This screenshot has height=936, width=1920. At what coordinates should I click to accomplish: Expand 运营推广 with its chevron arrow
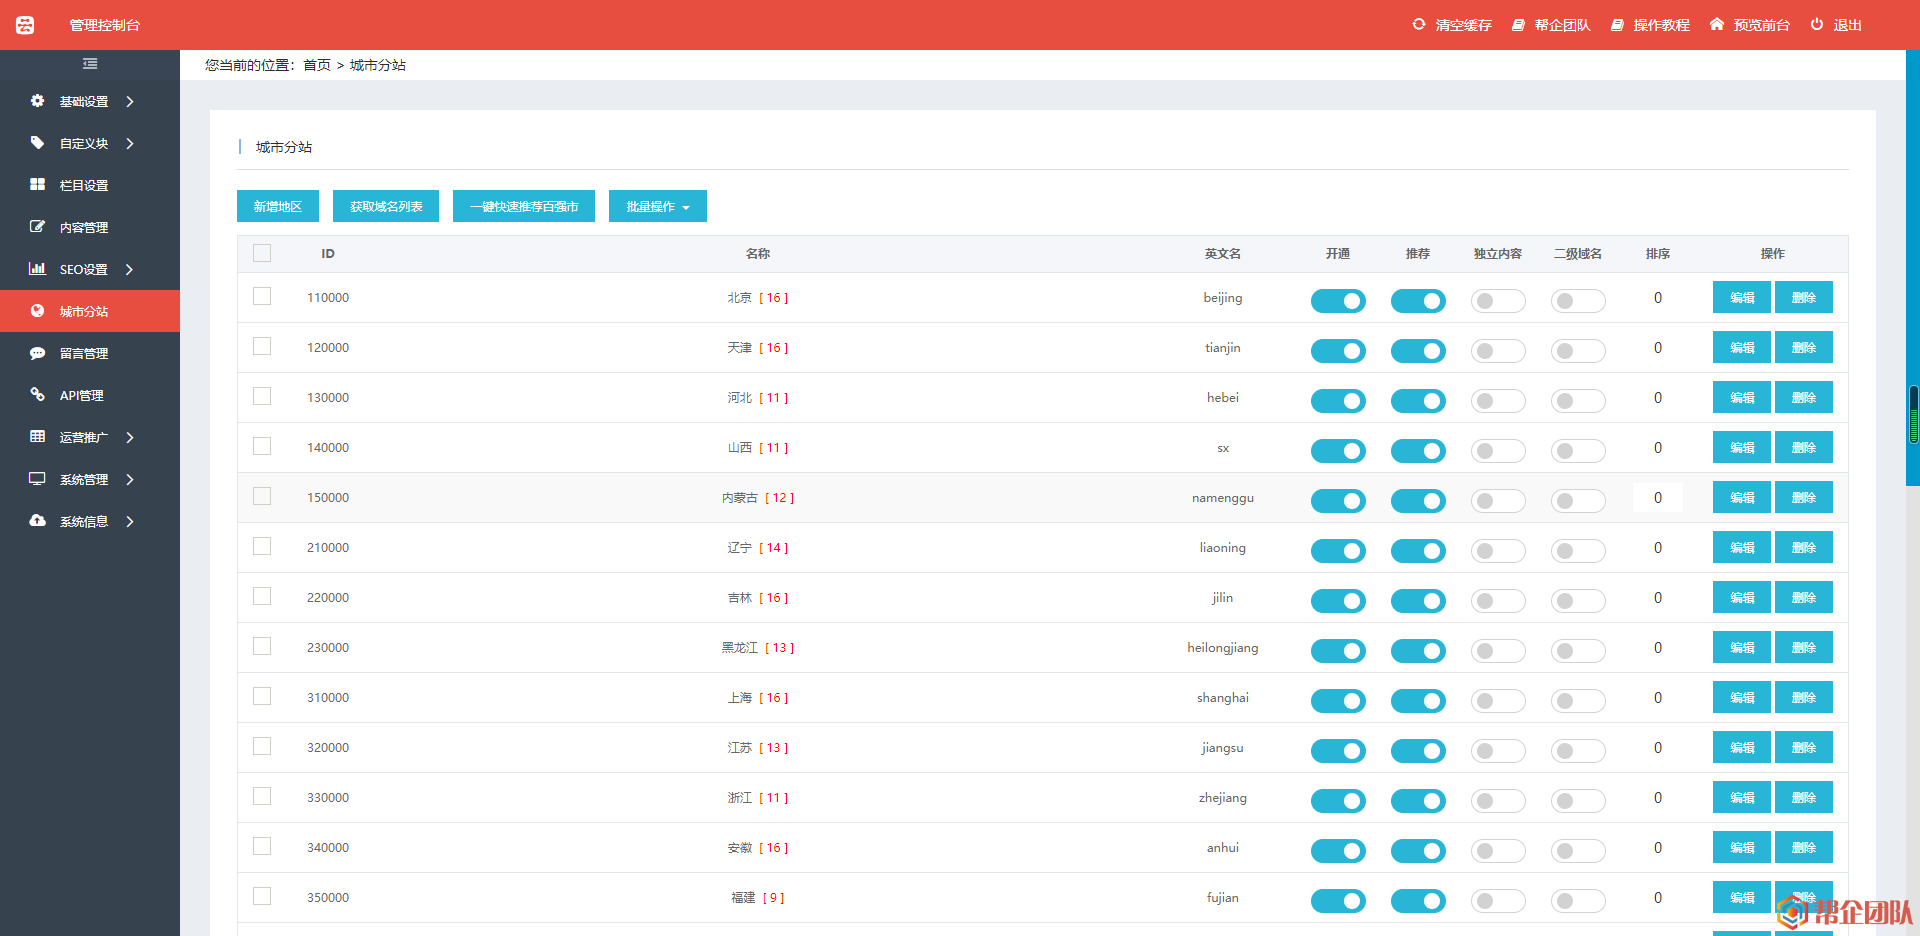coord(130,438)
